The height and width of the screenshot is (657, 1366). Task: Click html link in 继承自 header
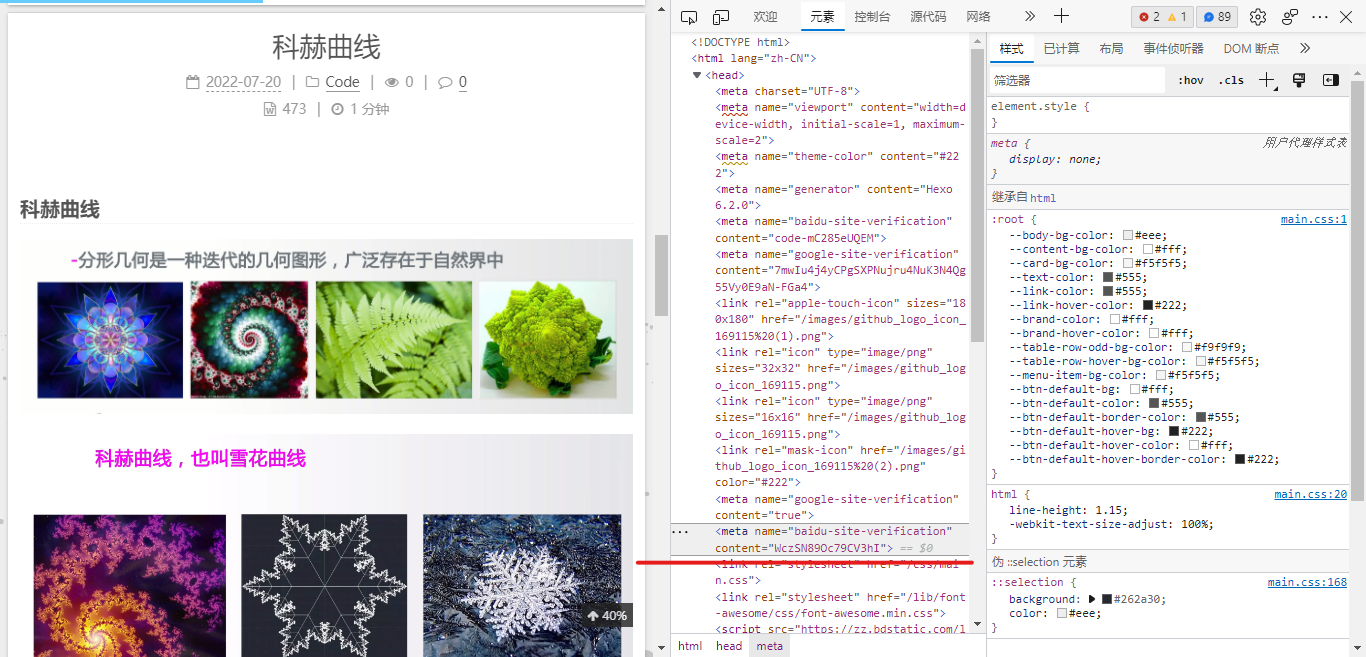1043,198
